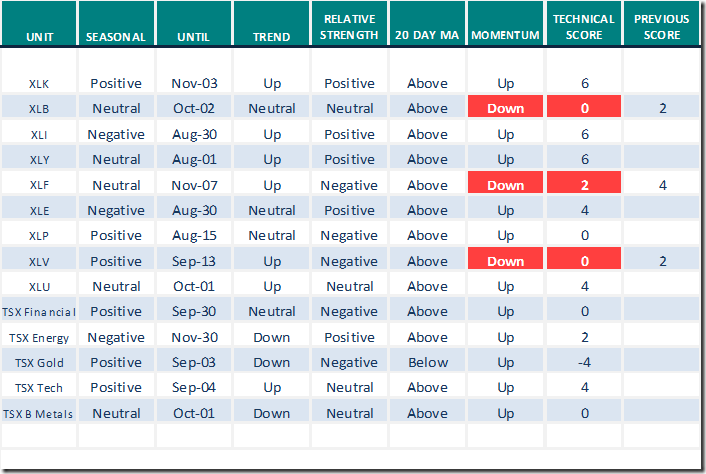The height and width of the screenshot is (474, 706).
Task: Select the Nov-30 date for TSX Energy
Action: point(193,337)
